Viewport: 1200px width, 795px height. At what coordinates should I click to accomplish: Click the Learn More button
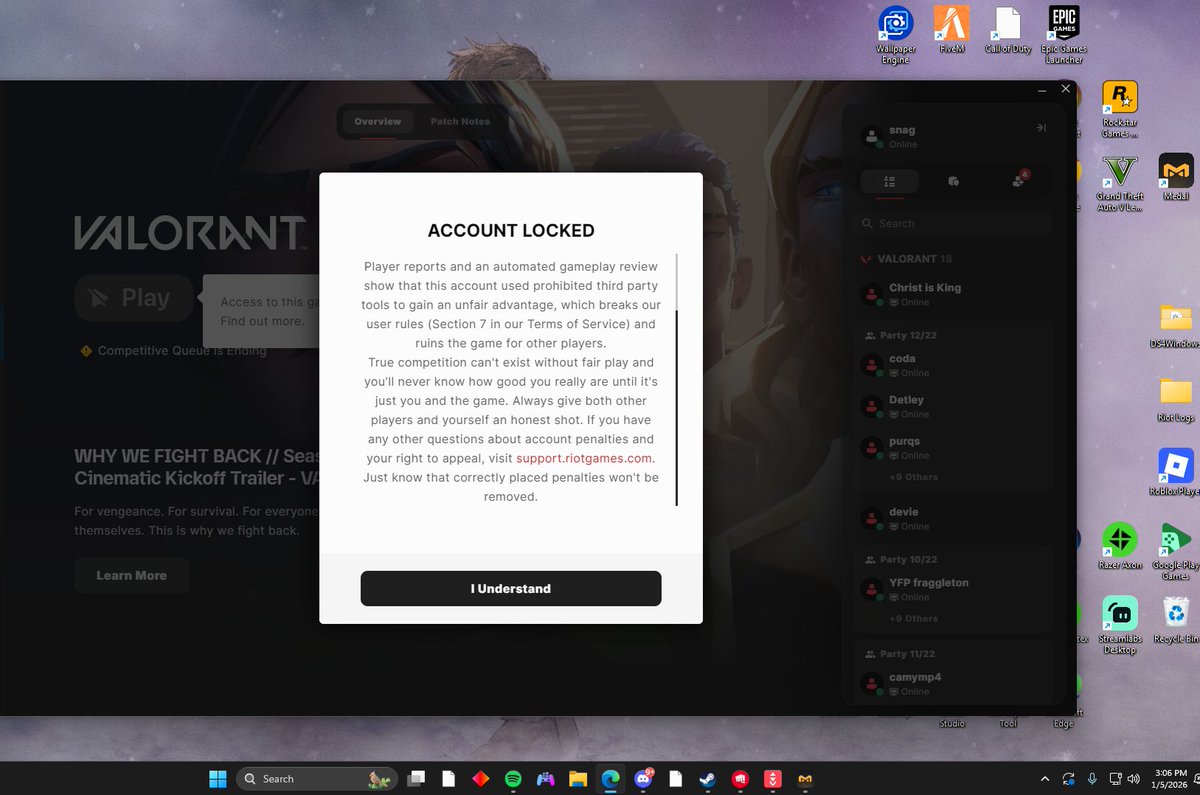click(x=131, y=575)
